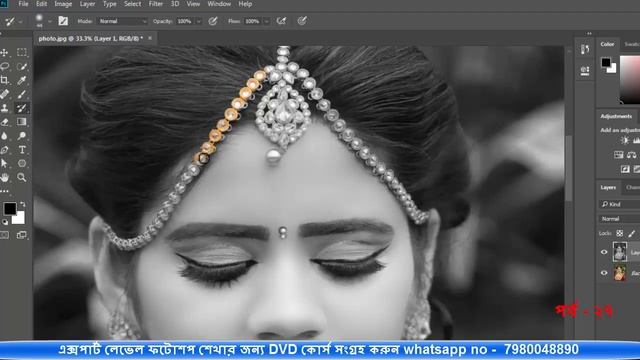
Task: Open the Select menu
Action: 132,4
